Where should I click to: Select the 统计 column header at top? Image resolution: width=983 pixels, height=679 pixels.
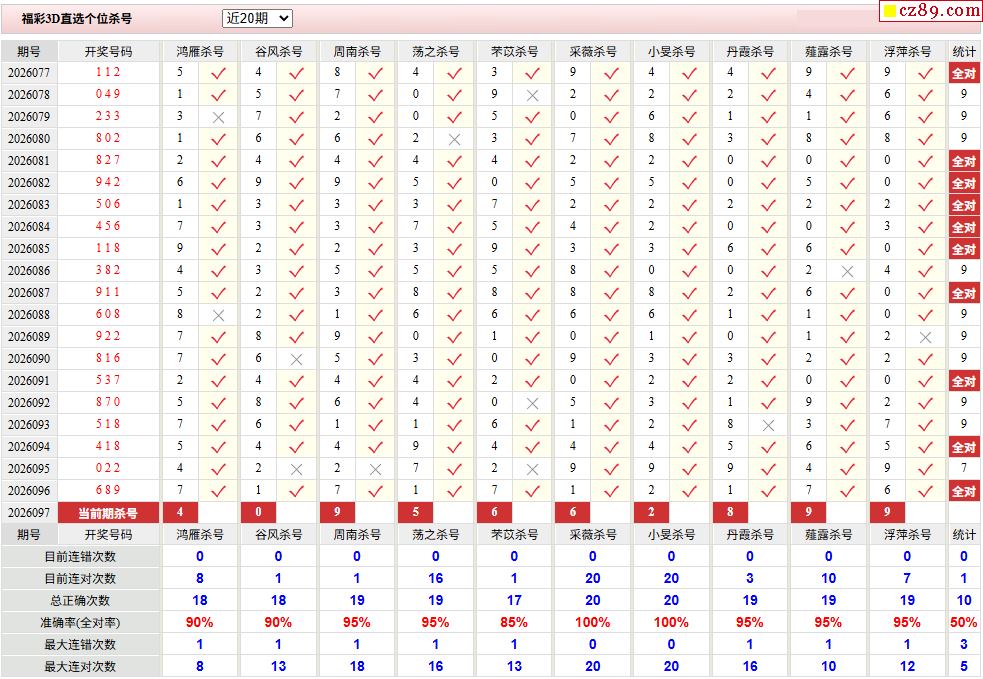[x=964, y=51]
